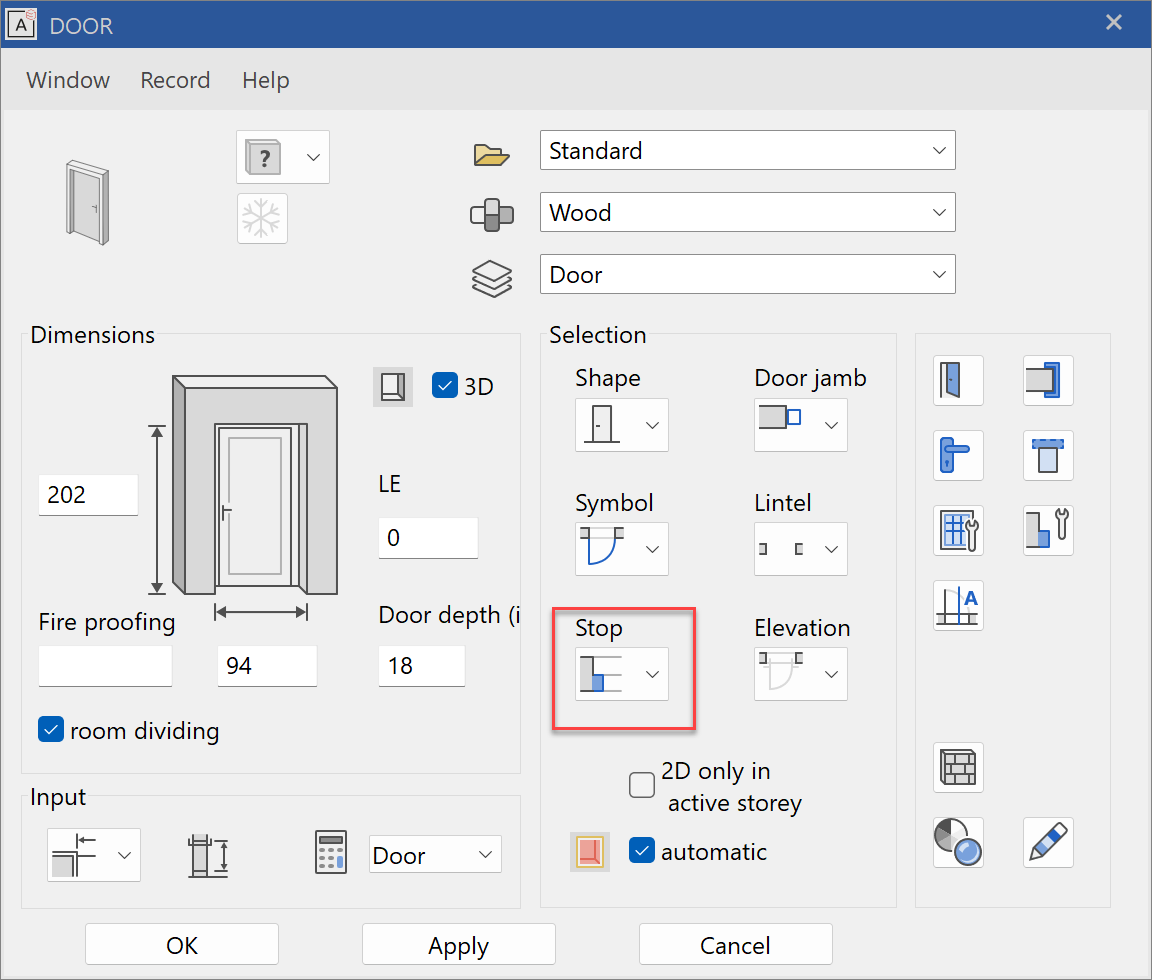Screen dimensions: 1152x980
Task: Click the material sphere preview icon
Action: point(958,842)
